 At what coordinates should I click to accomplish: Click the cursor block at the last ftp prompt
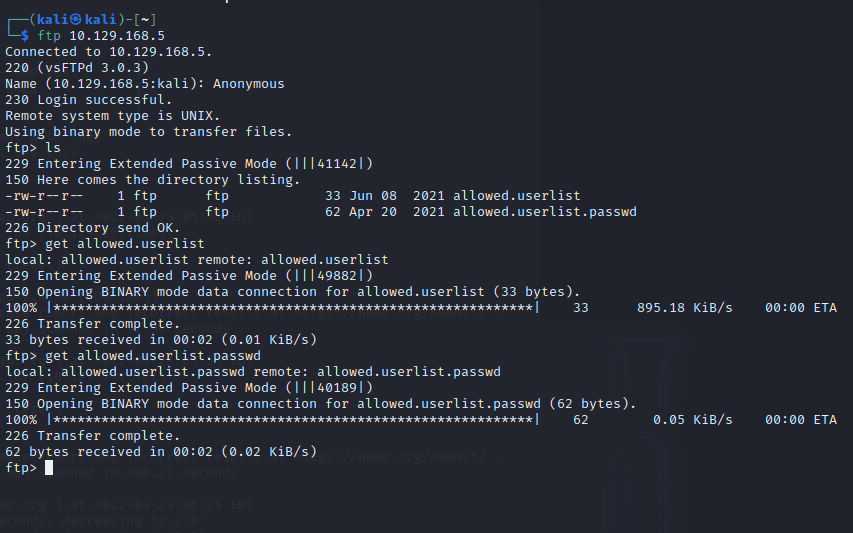coord(49,468)
